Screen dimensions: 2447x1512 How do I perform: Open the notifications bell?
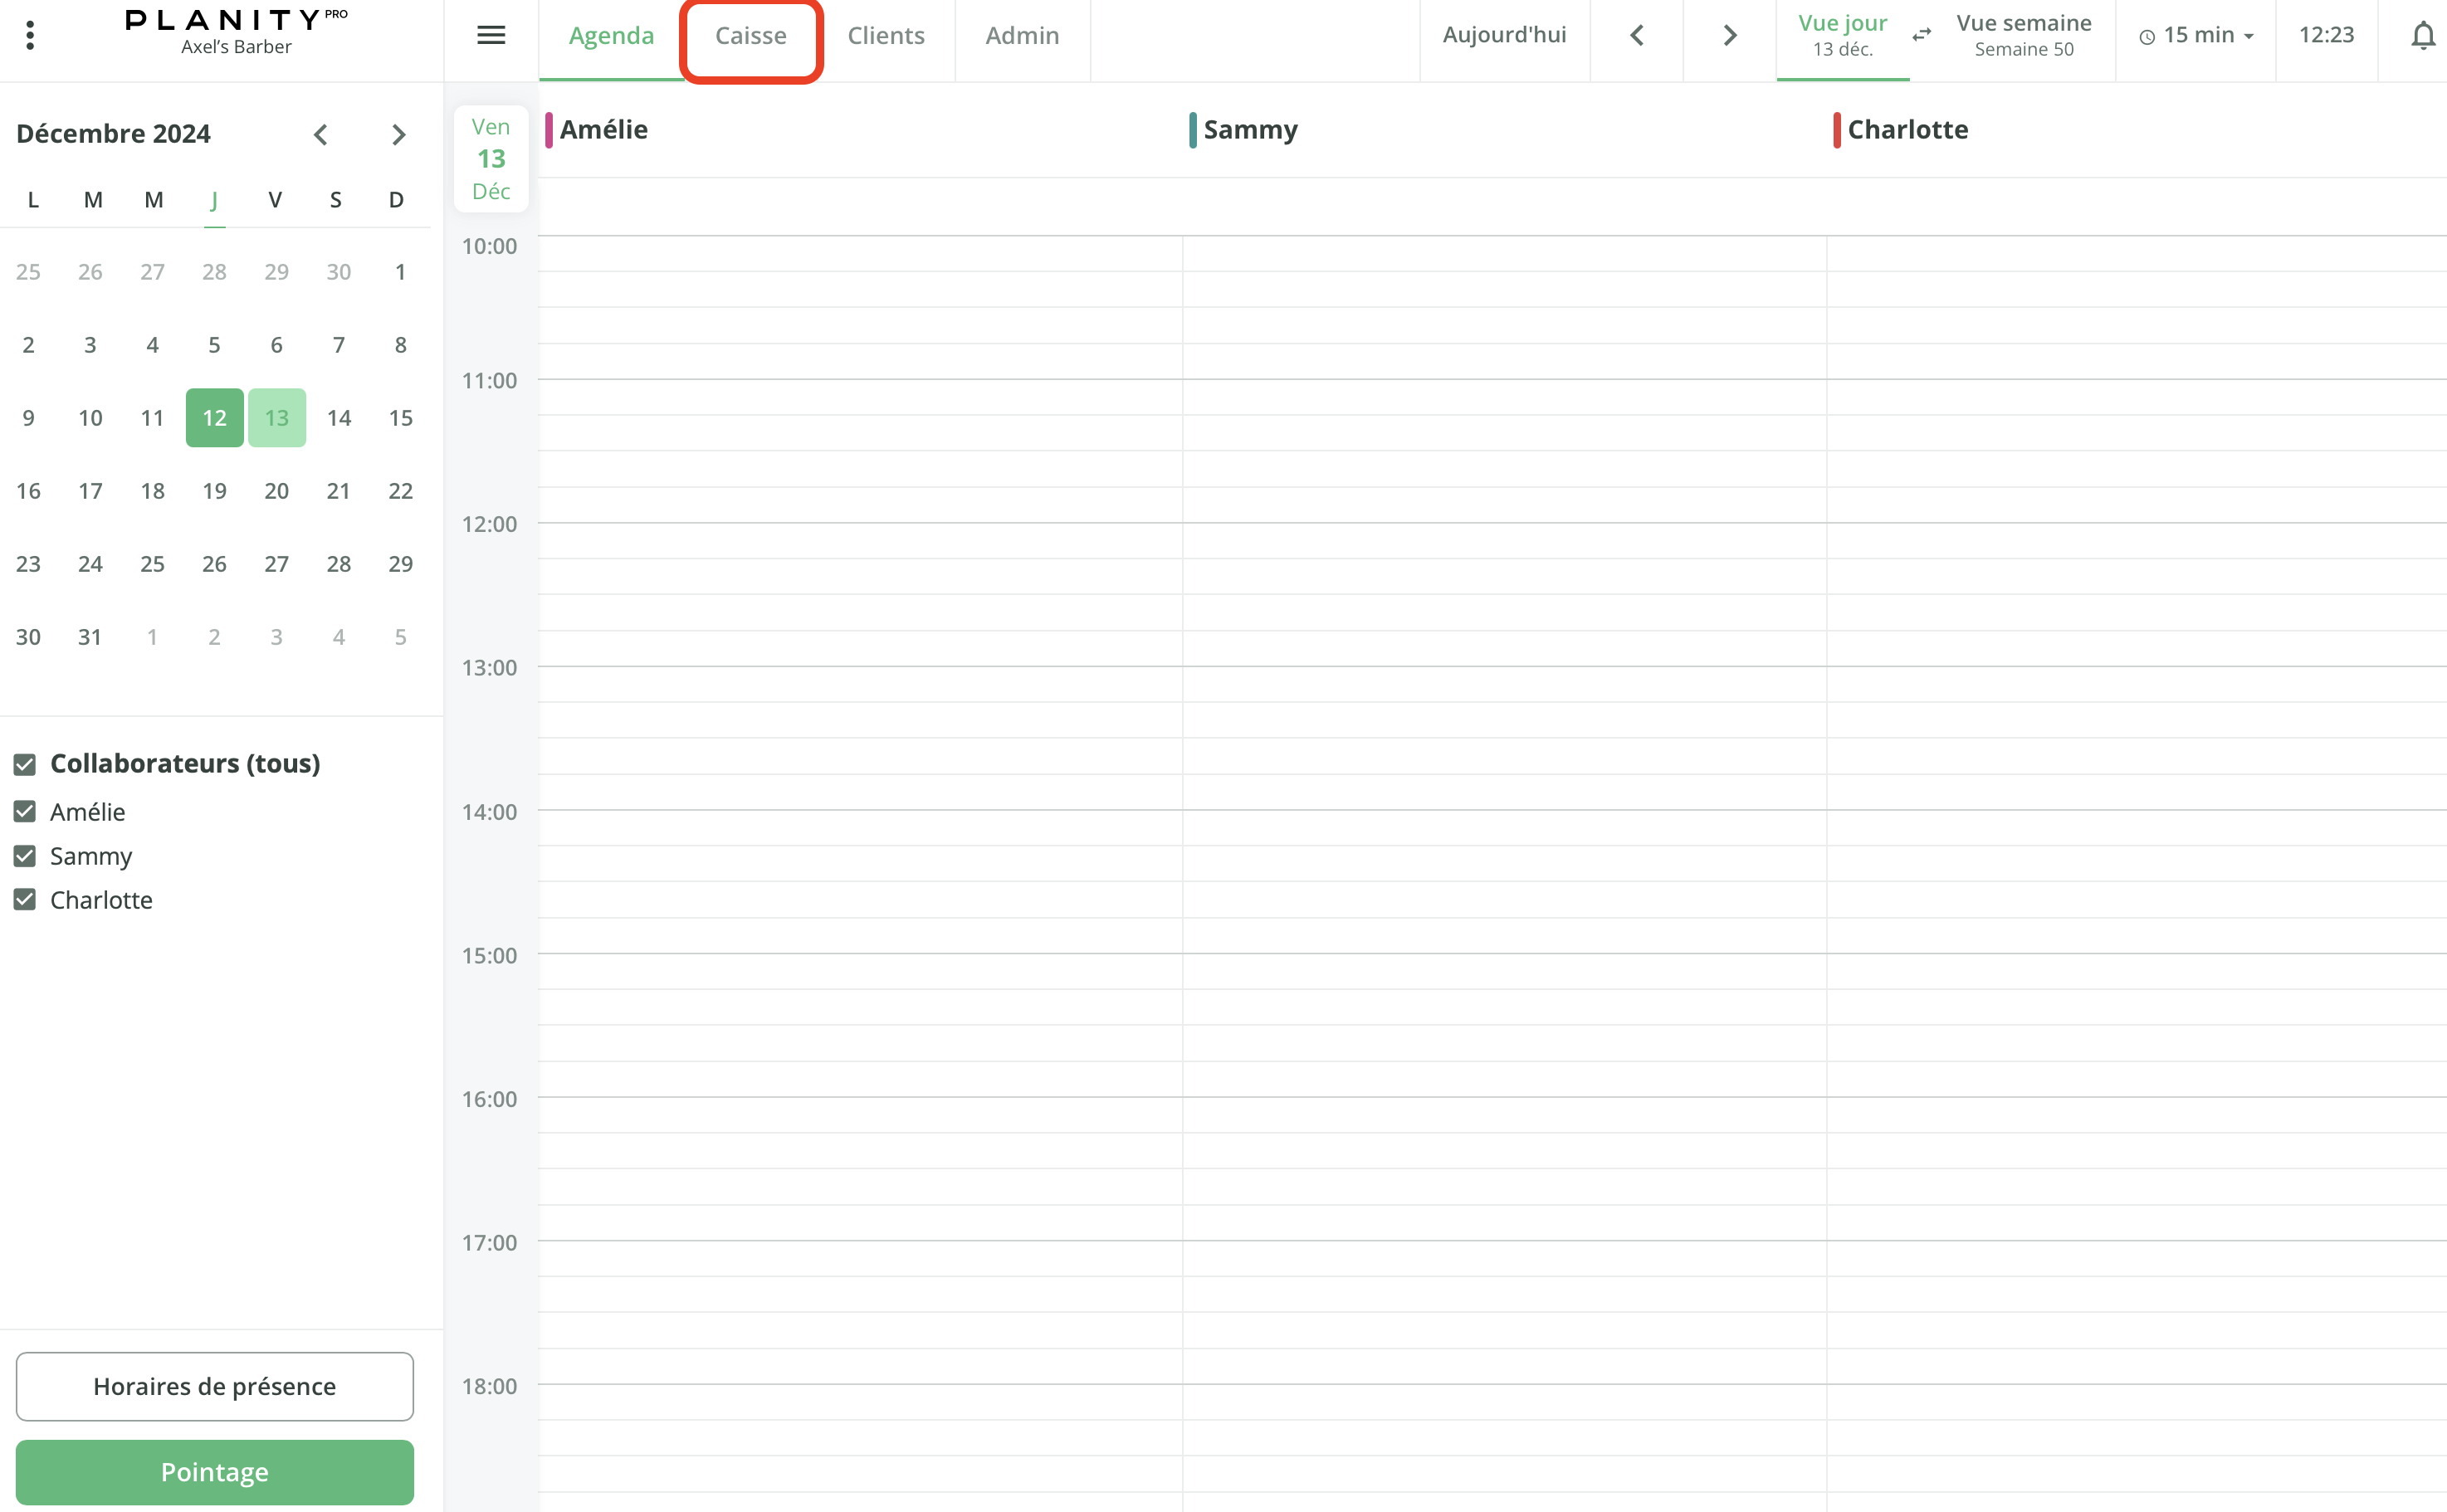(2421, 36)
